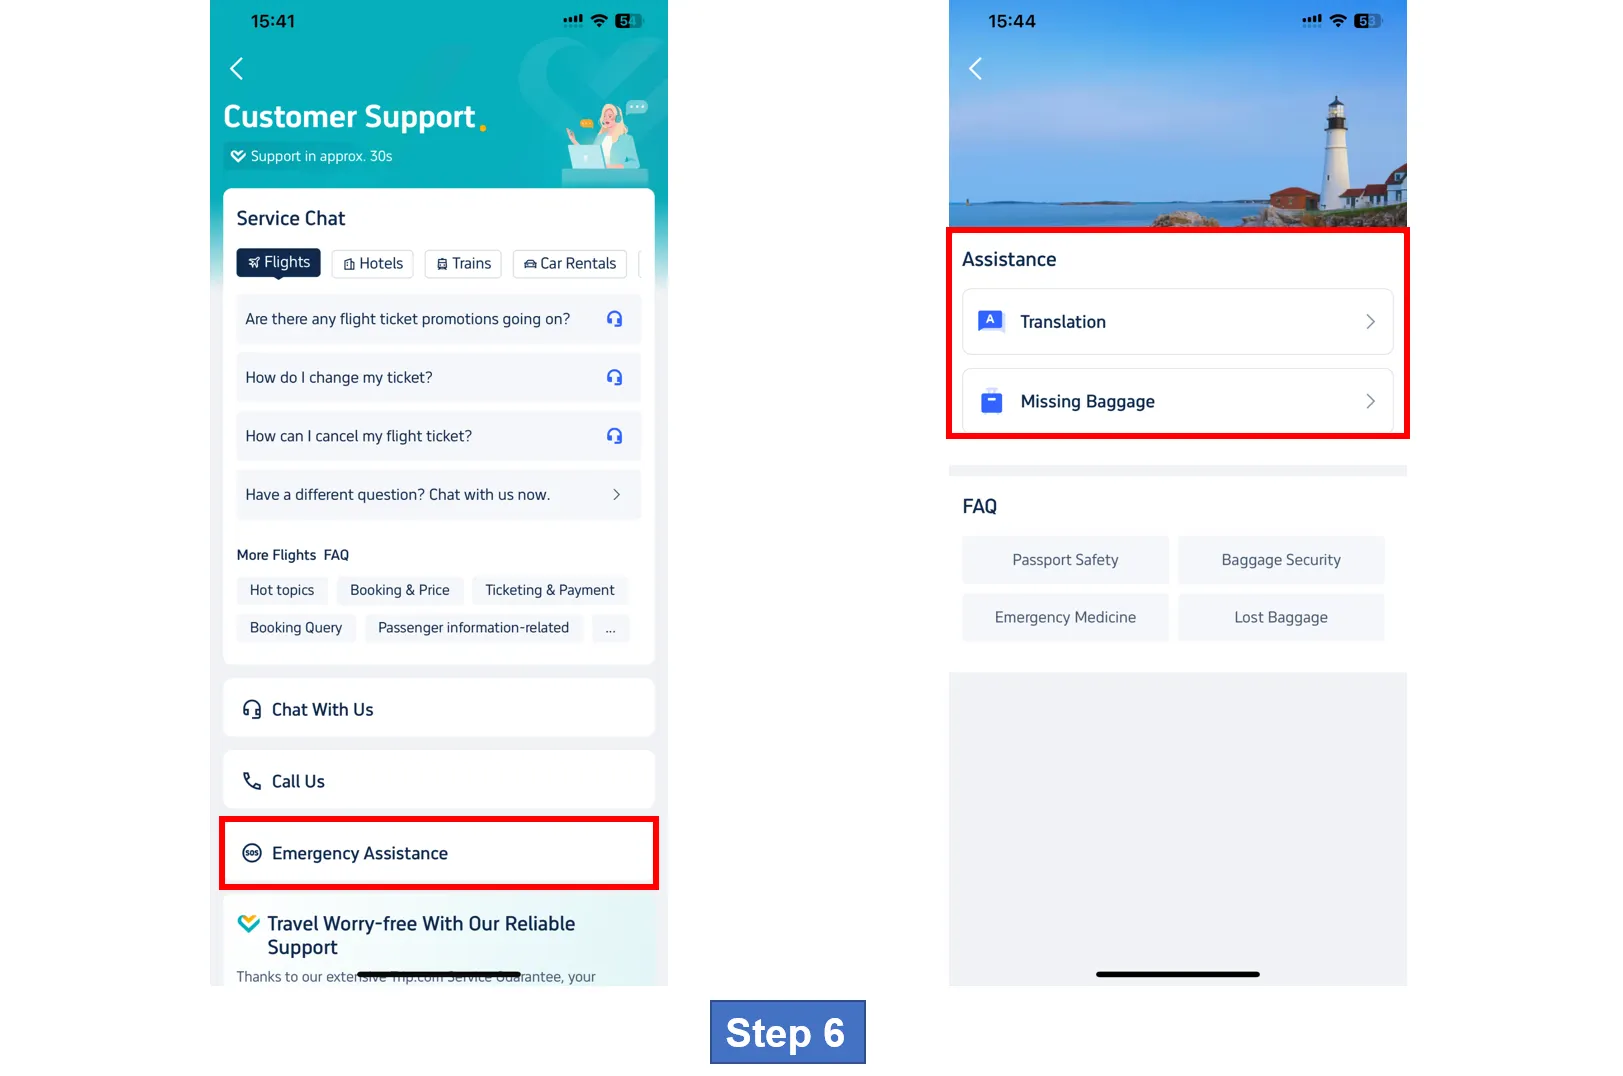Select the Car Rentals tab
This screenshot has height=1076, width=1623.
(x=570, y=264)
